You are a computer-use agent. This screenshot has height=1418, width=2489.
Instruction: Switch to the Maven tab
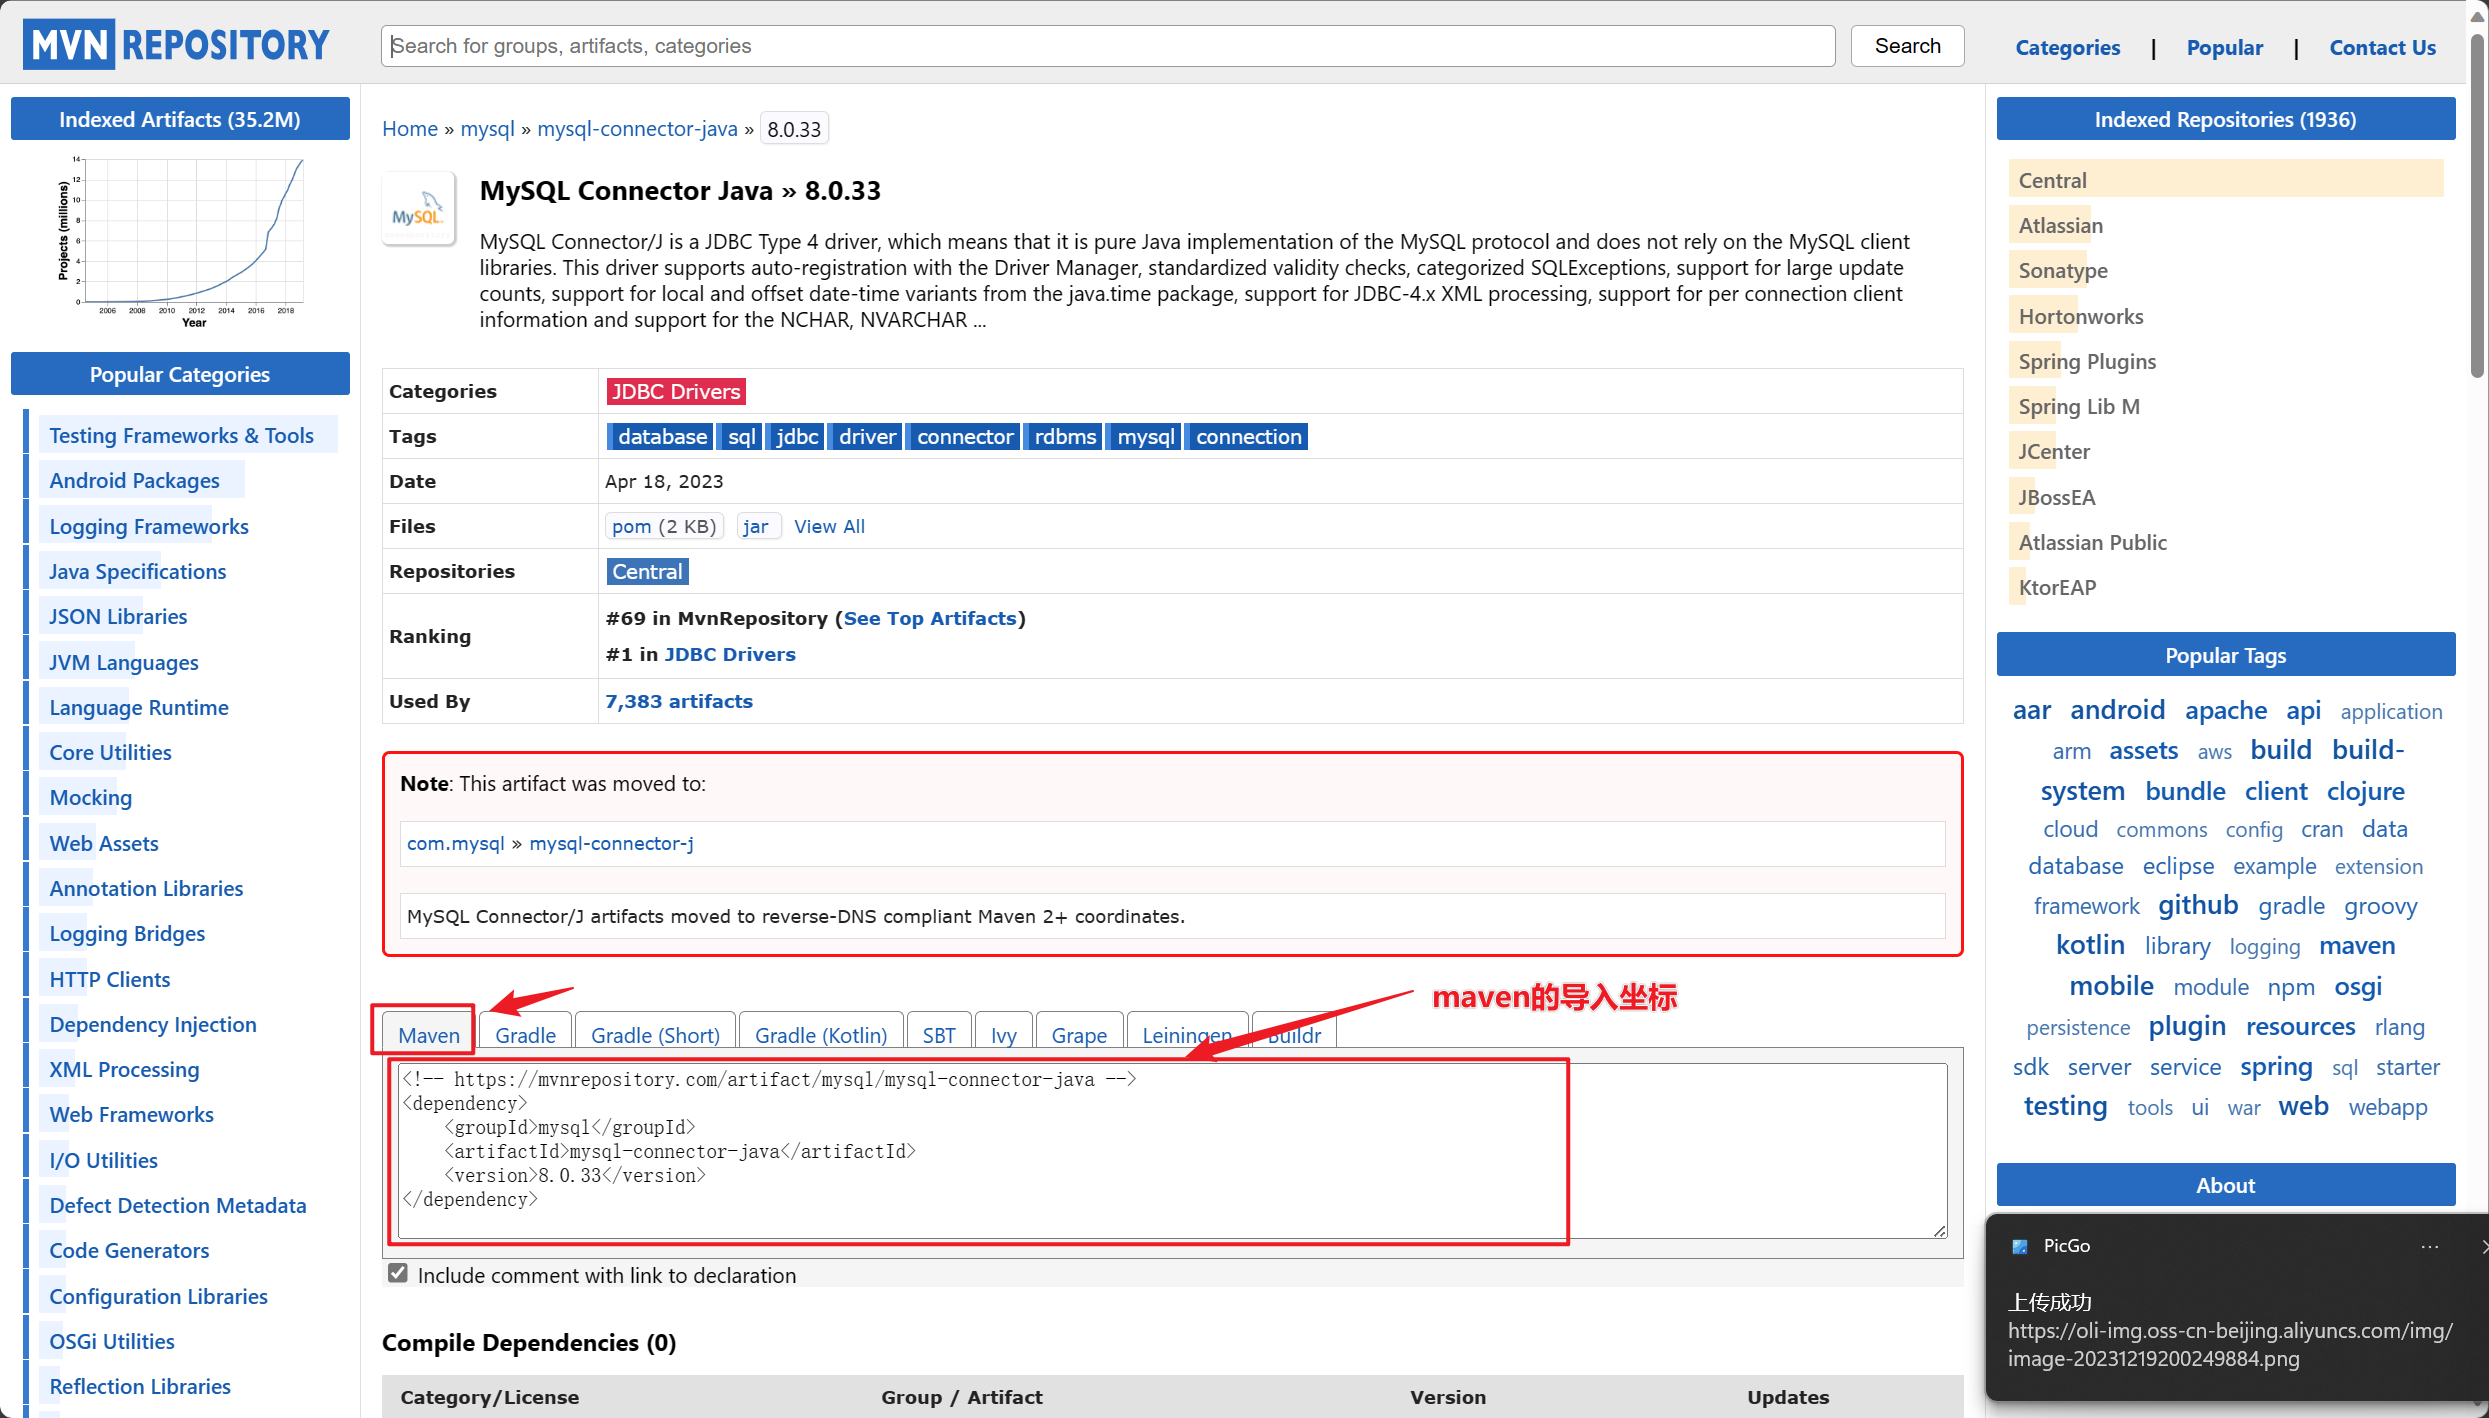(428, 1035)
